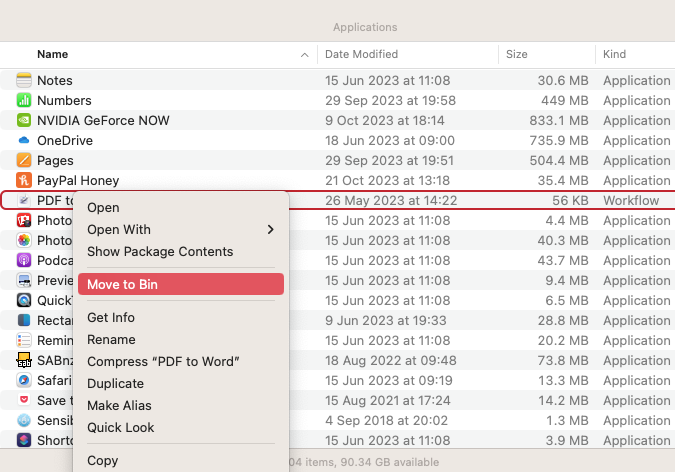675x472 pixels.
Task: Click the Rectangle app icon
Action: click(x=24, y=320)
